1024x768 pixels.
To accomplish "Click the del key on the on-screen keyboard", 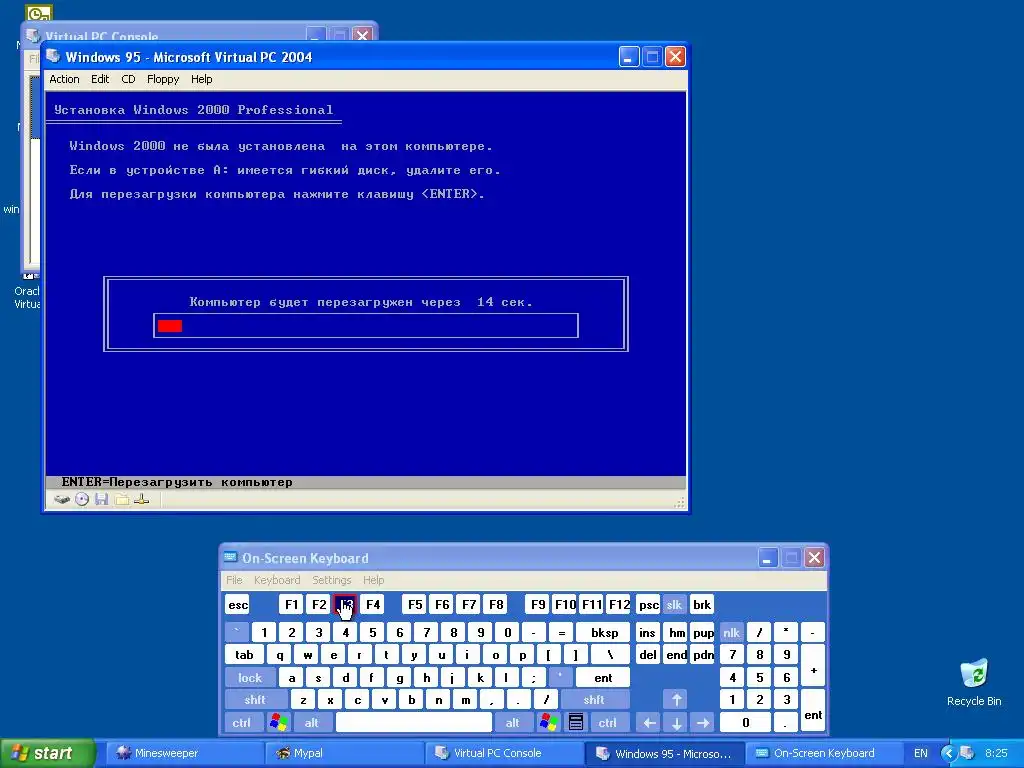I will (x=647, y=654).
